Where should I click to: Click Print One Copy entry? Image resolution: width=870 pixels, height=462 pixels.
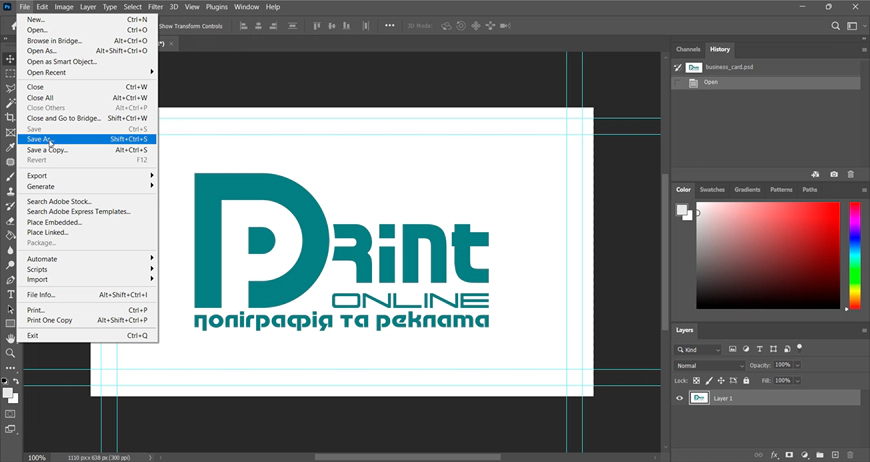coord(87,320)
